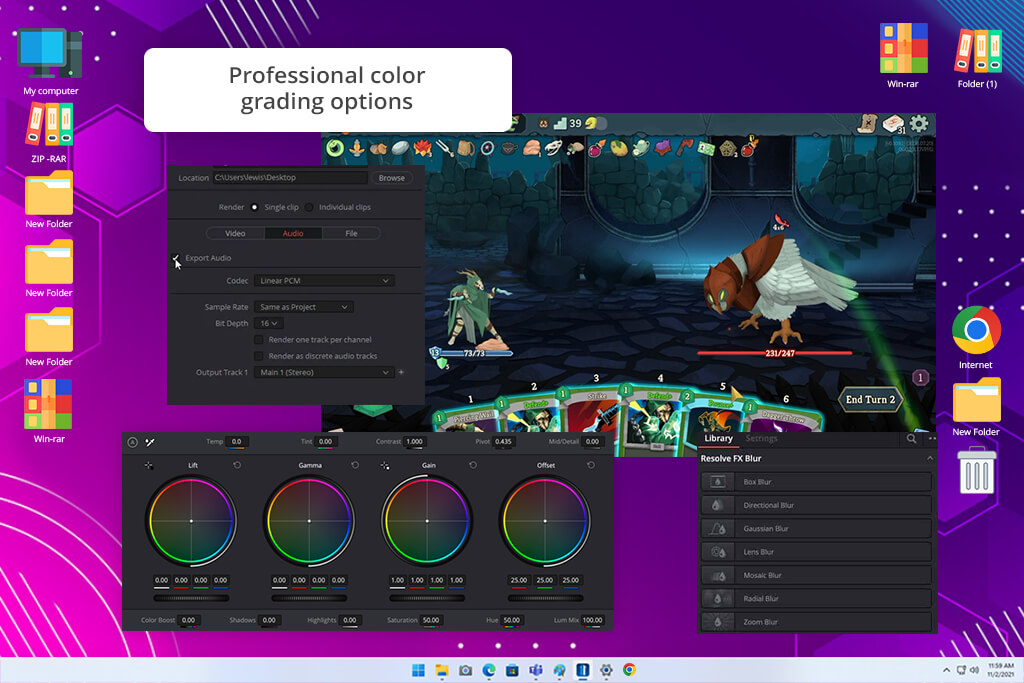Click the Gamma master wheel slider bar
Viewport: 1024px width, 683px height.
(309, 598)
